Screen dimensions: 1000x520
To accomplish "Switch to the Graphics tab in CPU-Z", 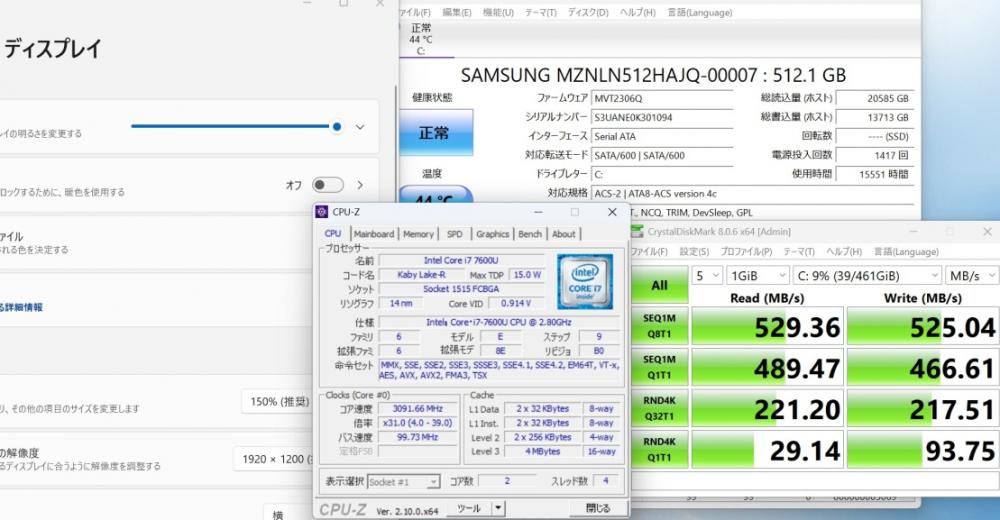I will (x=492, y=234).
